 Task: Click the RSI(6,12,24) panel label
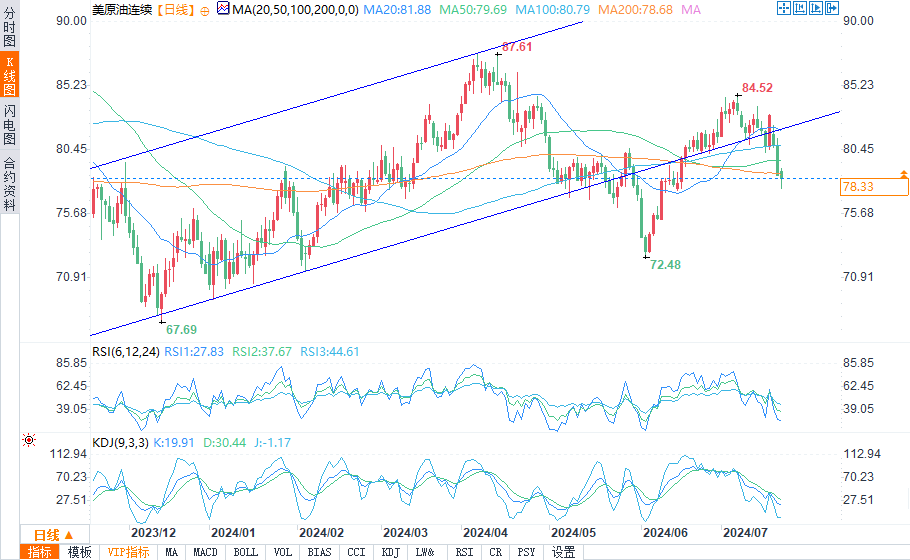click(125, 352)
